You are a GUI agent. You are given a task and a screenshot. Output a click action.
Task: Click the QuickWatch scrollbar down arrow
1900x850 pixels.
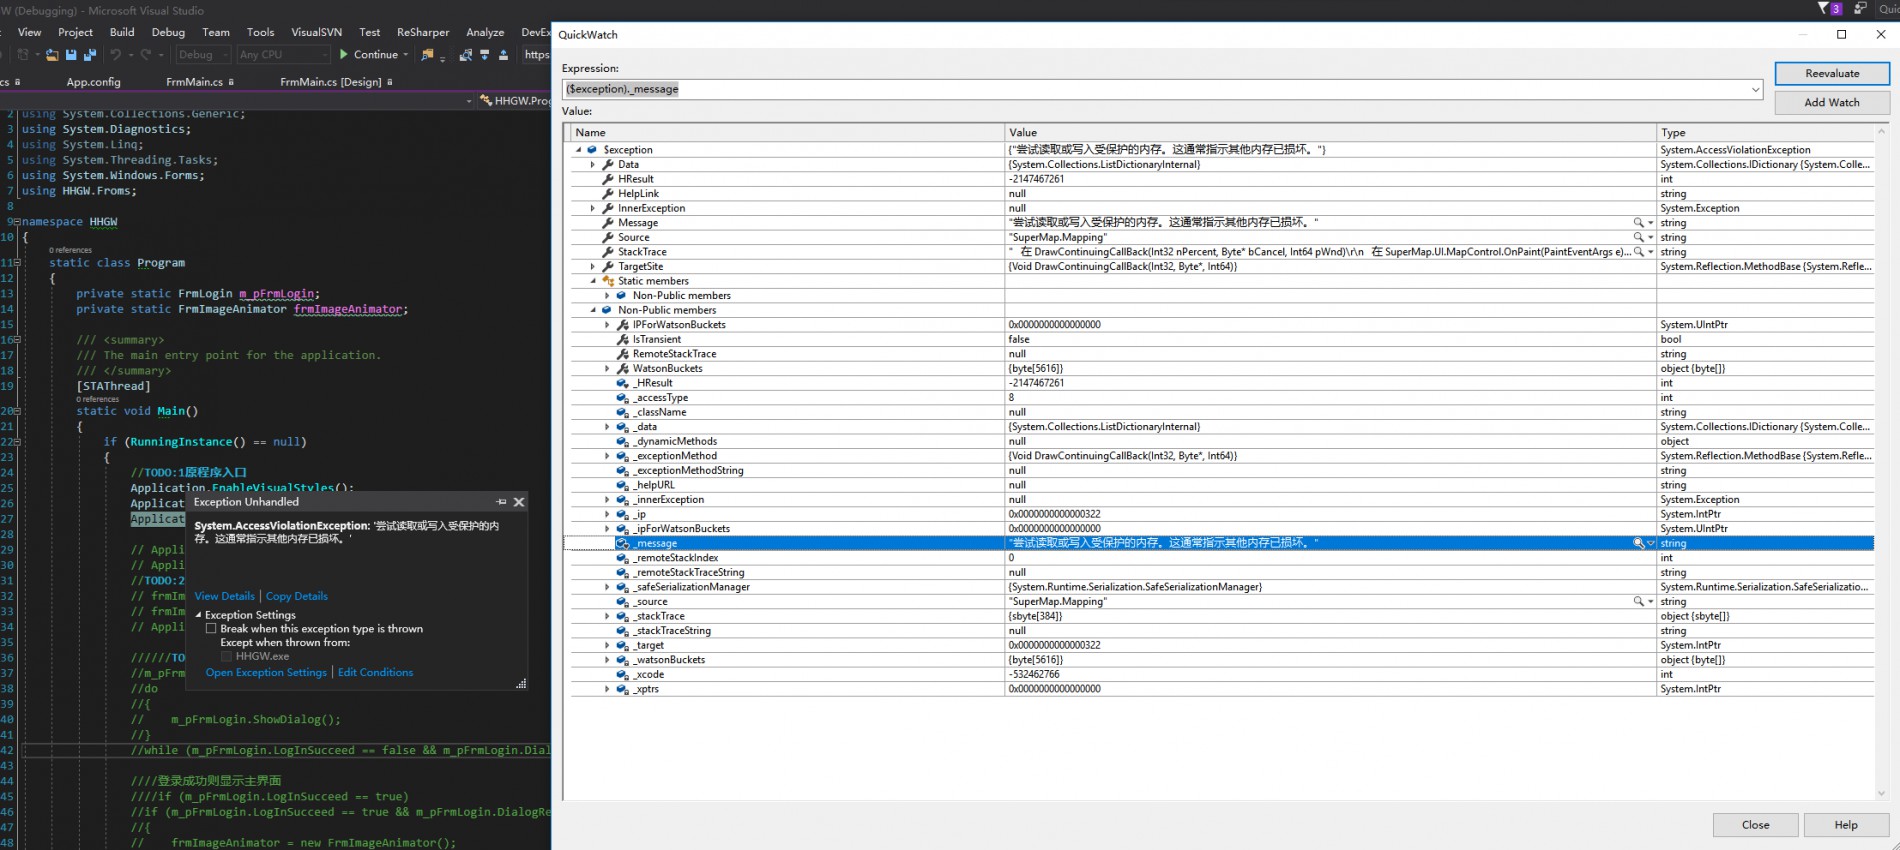pyautogui.click(x=1881, y=794)
